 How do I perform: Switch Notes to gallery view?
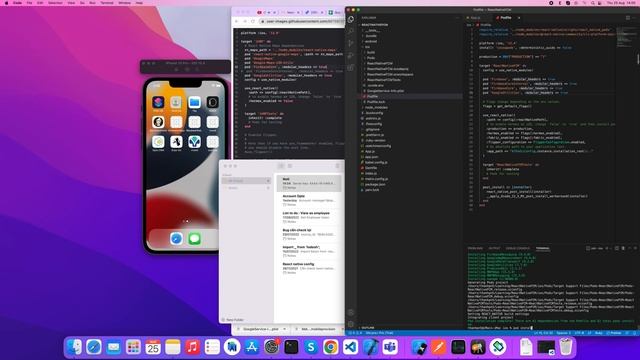[x=290, y=166]
